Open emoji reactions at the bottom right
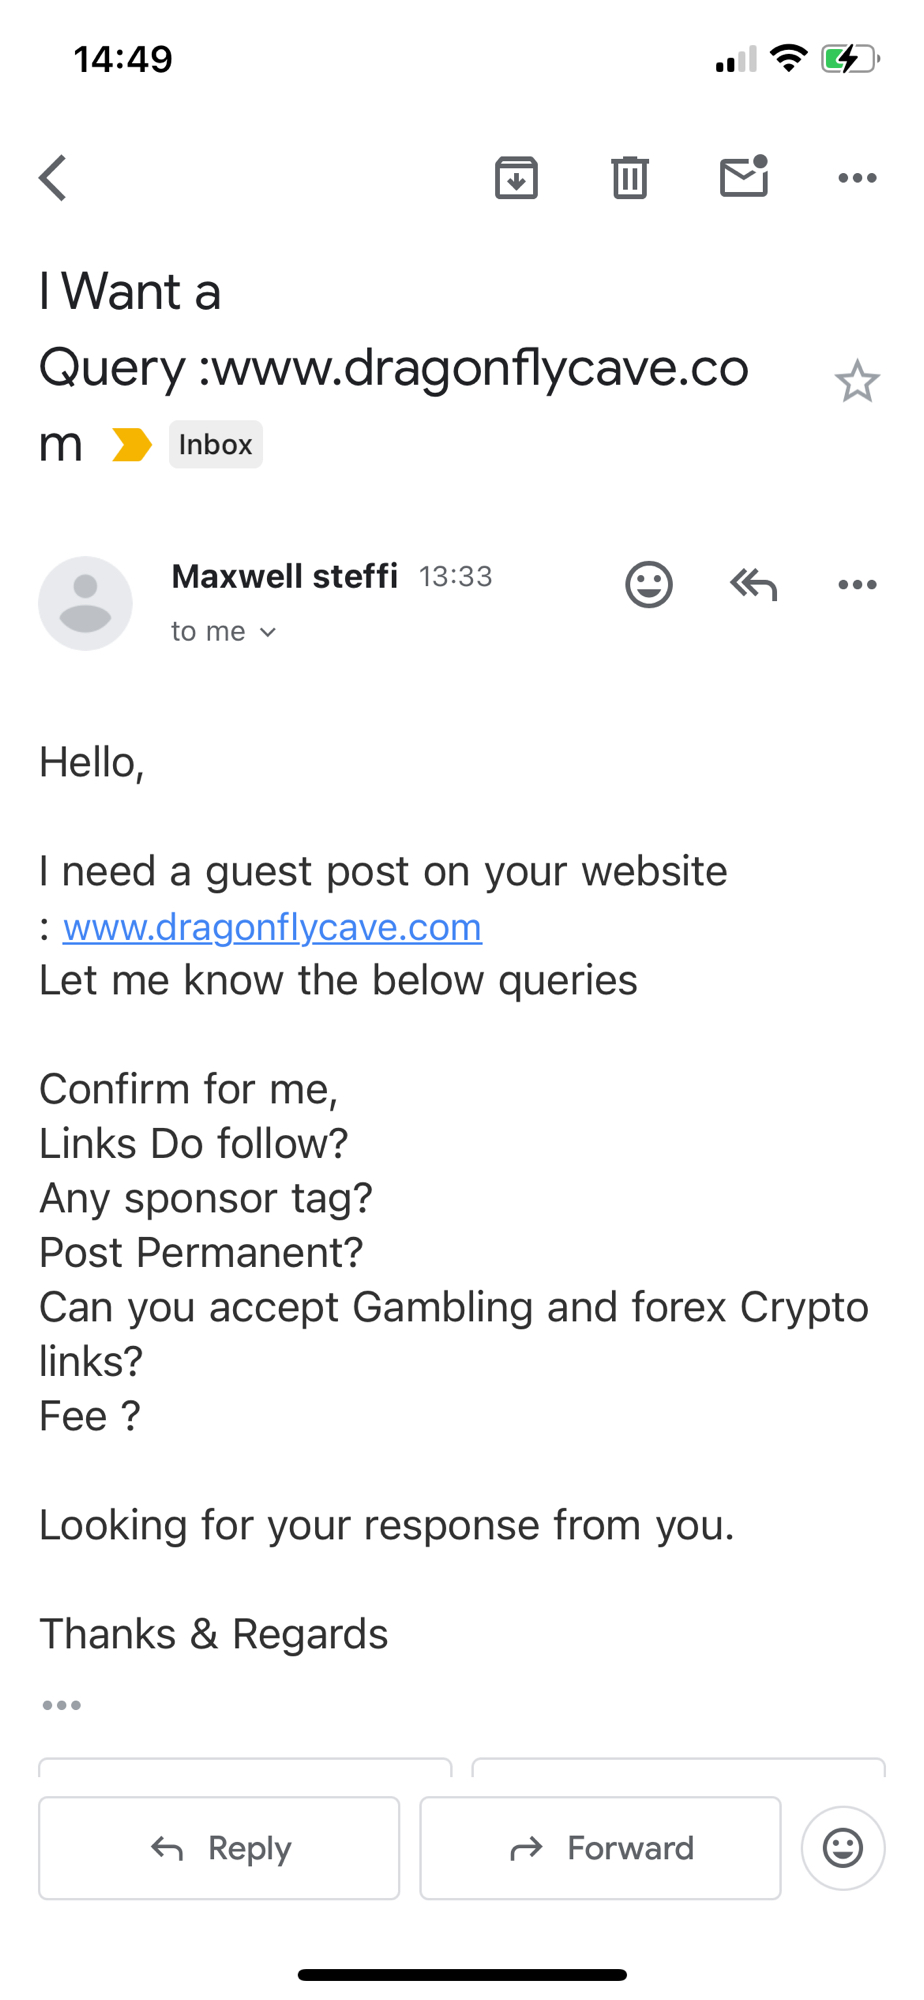 843,1848
